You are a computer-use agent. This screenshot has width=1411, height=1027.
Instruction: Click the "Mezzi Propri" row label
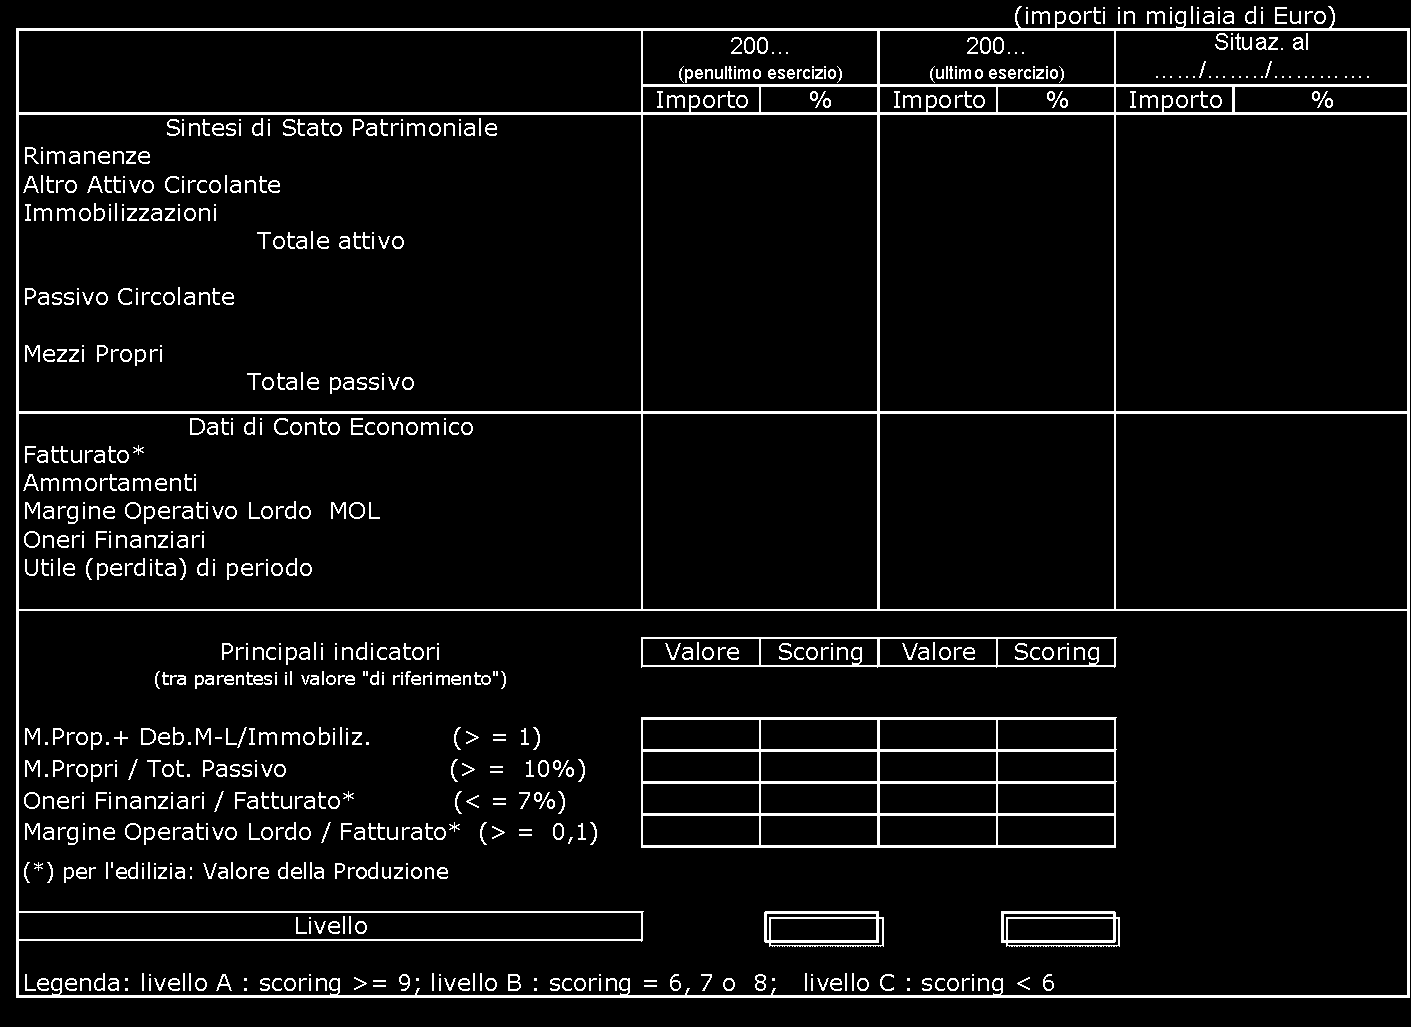(x=93, y=354)
